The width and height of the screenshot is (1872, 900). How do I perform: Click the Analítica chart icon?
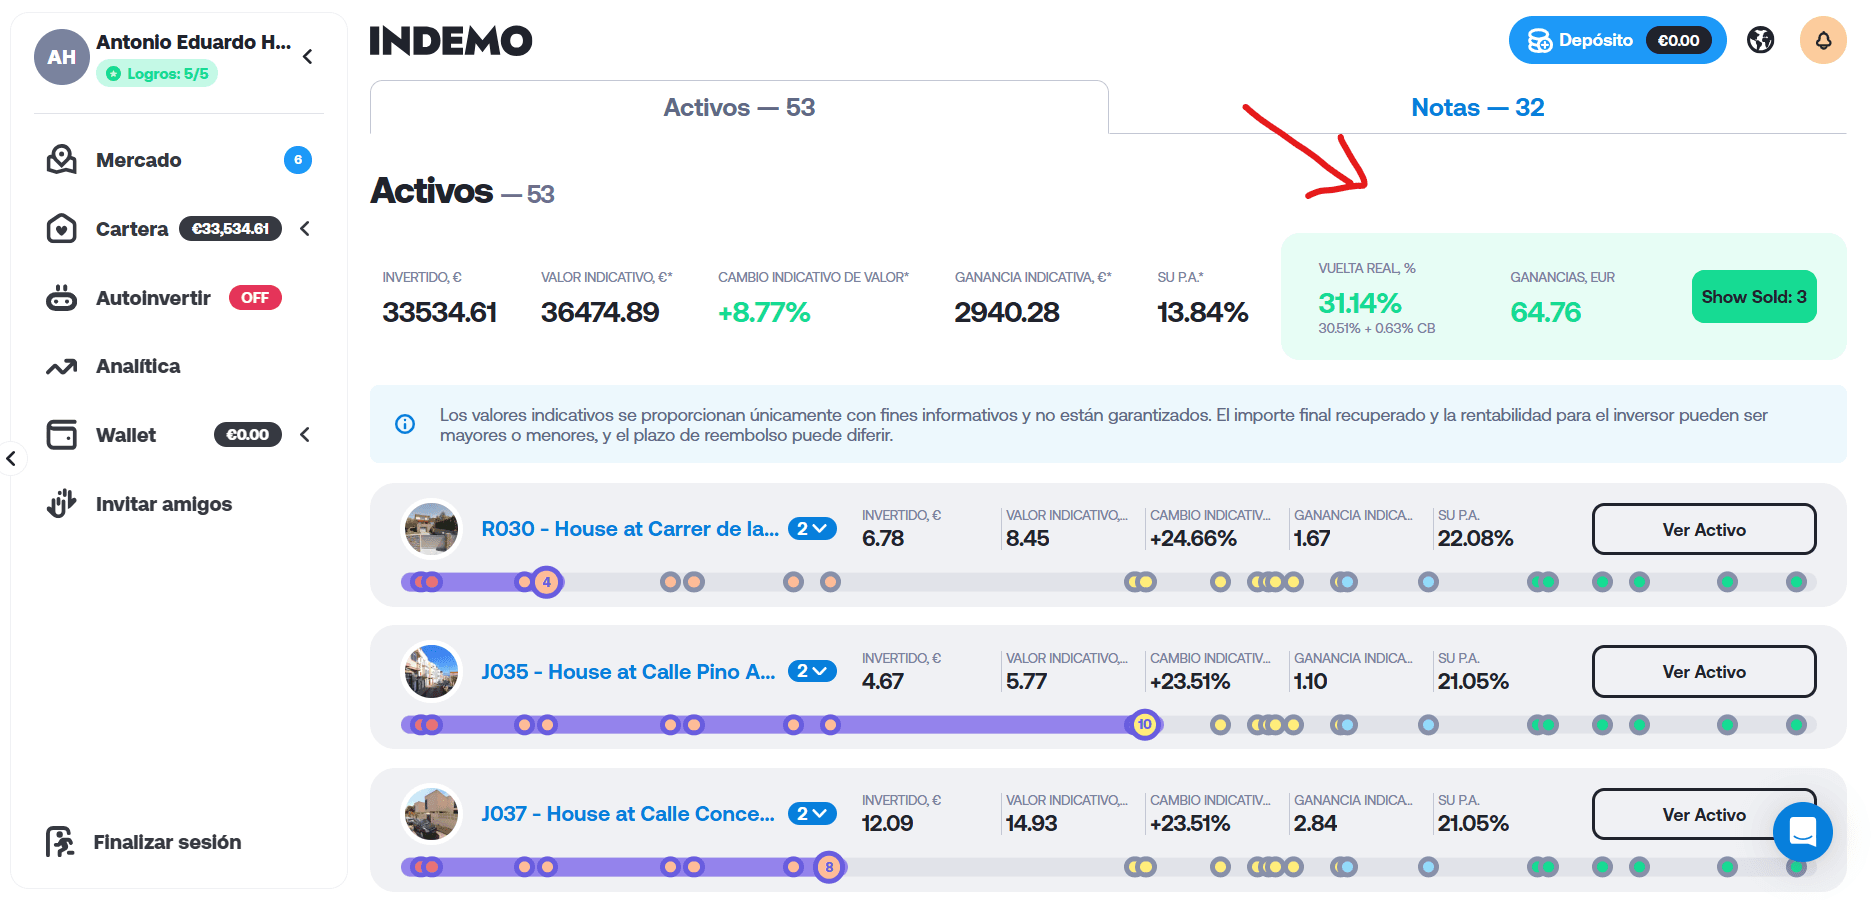tap(62, 367)
